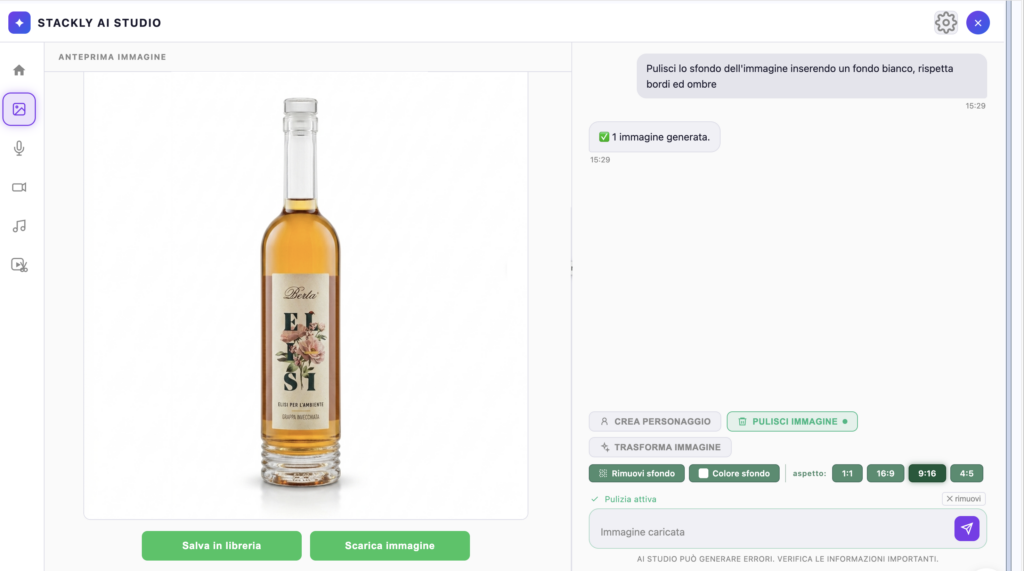Close the AI Studio with purple X

[978, 23]
